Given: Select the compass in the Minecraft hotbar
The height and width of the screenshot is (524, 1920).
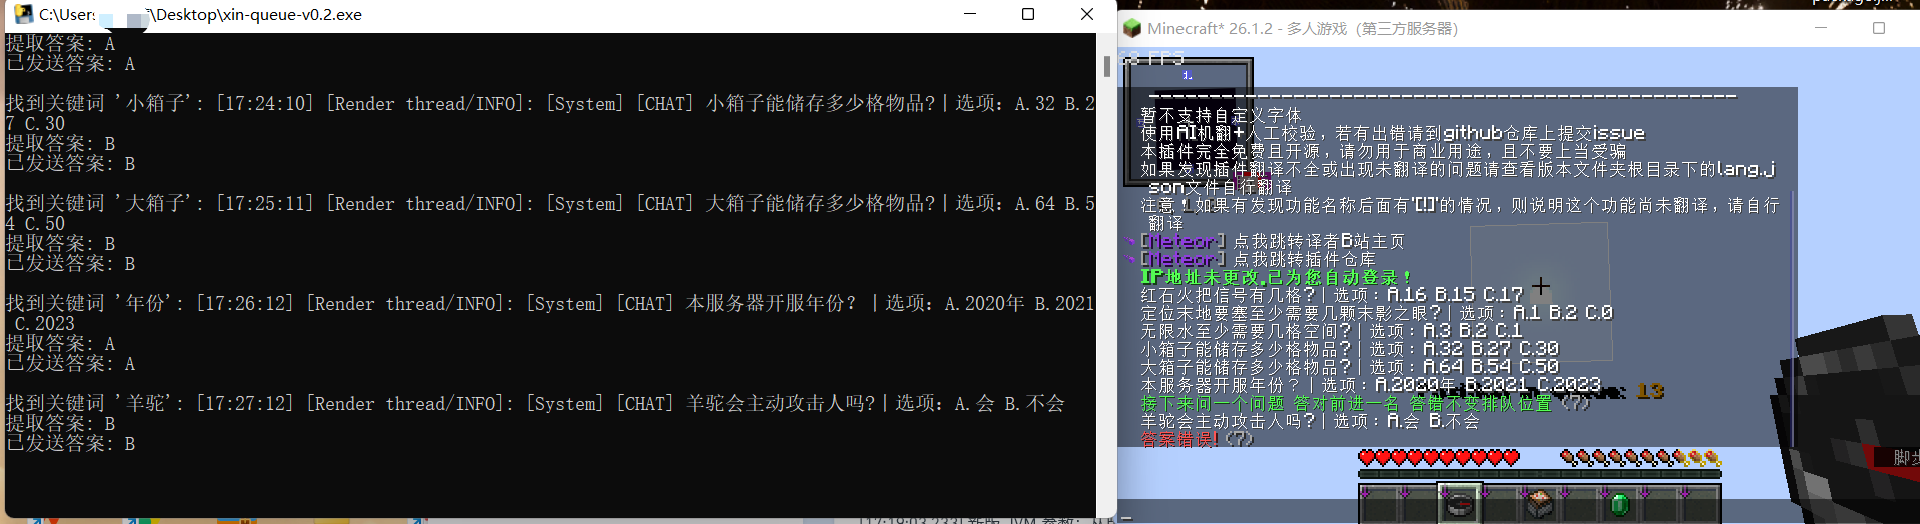Looking at the screenshot, I should coord(1459,503).
